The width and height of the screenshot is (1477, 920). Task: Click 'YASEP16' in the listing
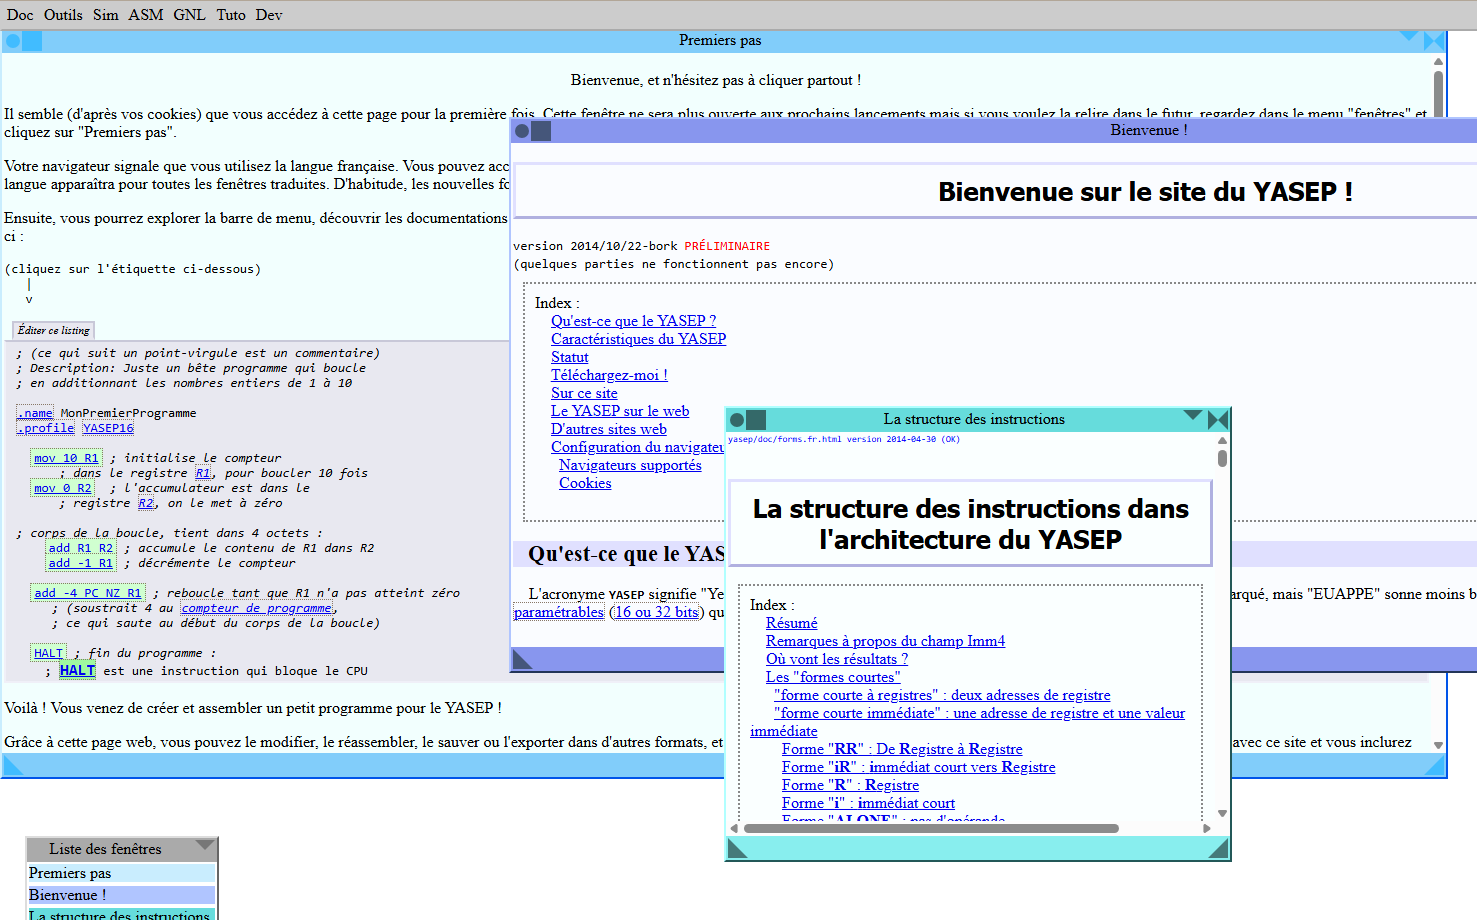point(108,428)
